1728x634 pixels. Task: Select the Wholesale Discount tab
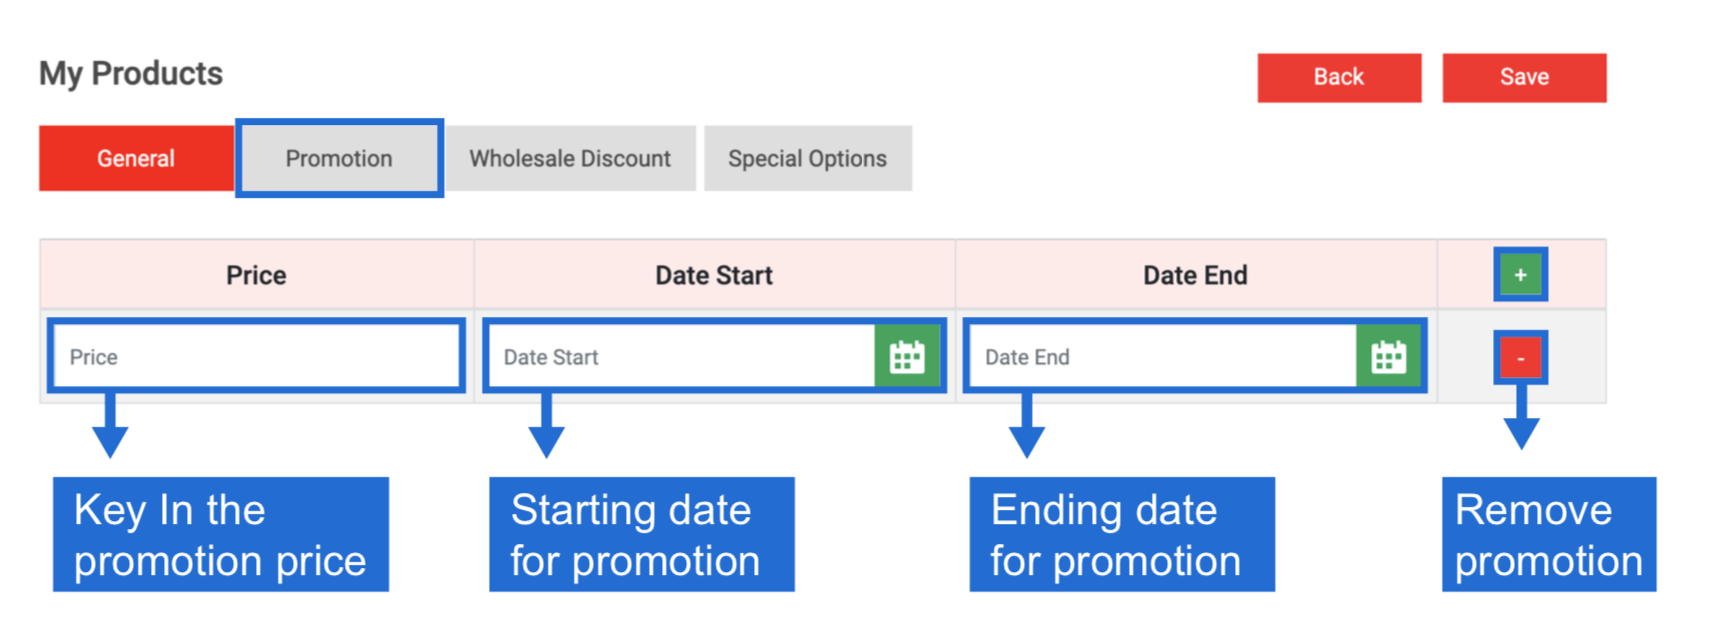570,158
